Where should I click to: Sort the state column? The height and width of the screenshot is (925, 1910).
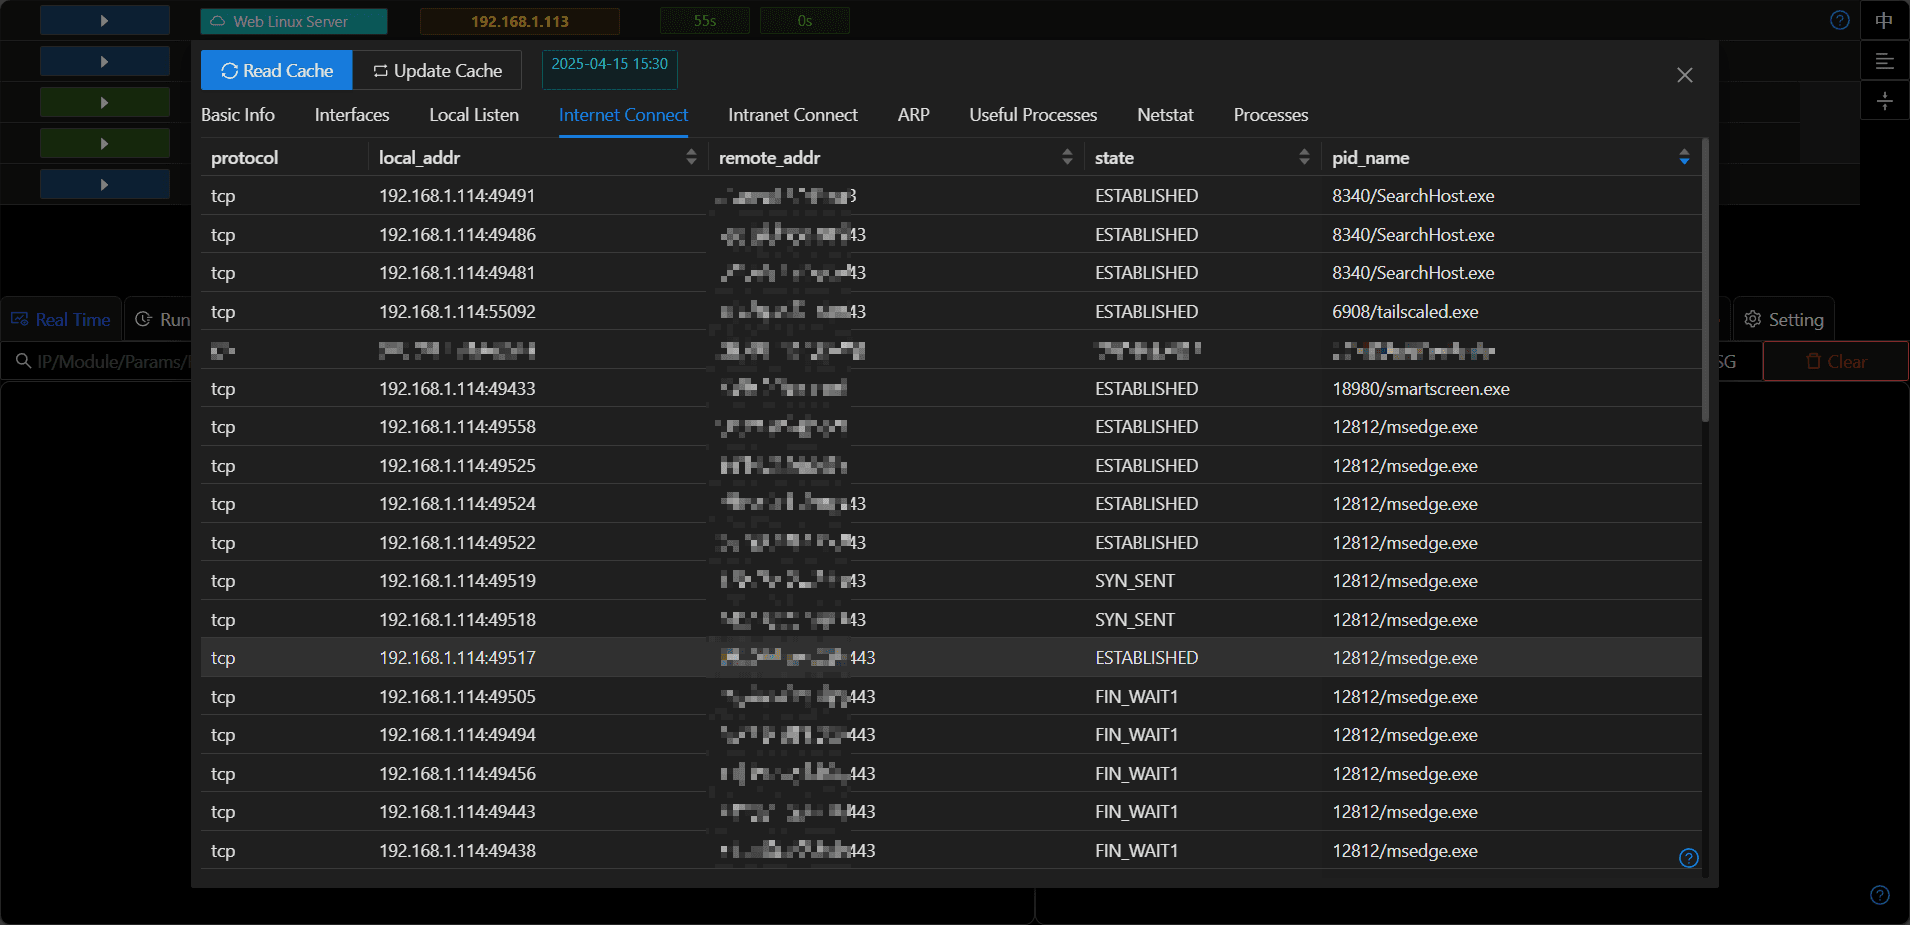coord(1304,157)
